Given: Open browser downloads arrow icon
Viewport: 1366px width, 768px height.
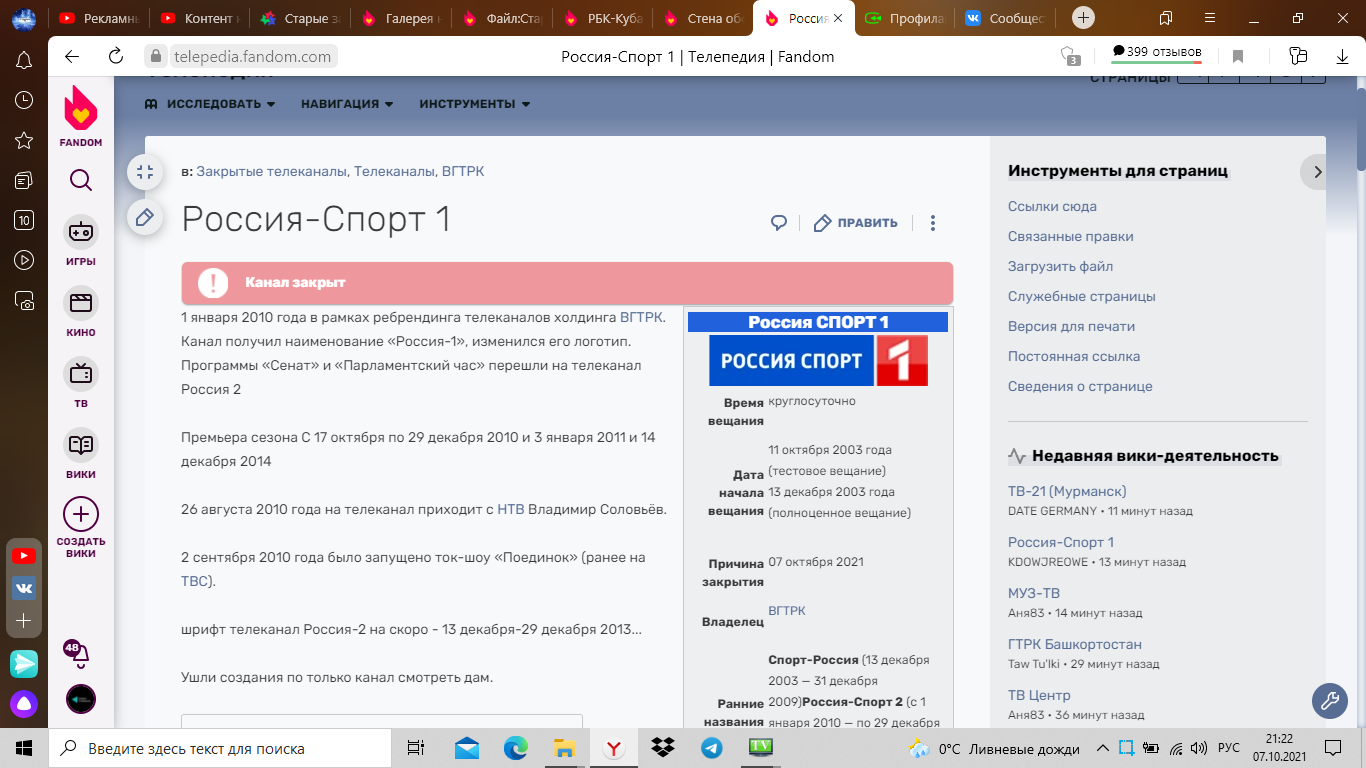Looking at the screenshot, I should 1342,56.
